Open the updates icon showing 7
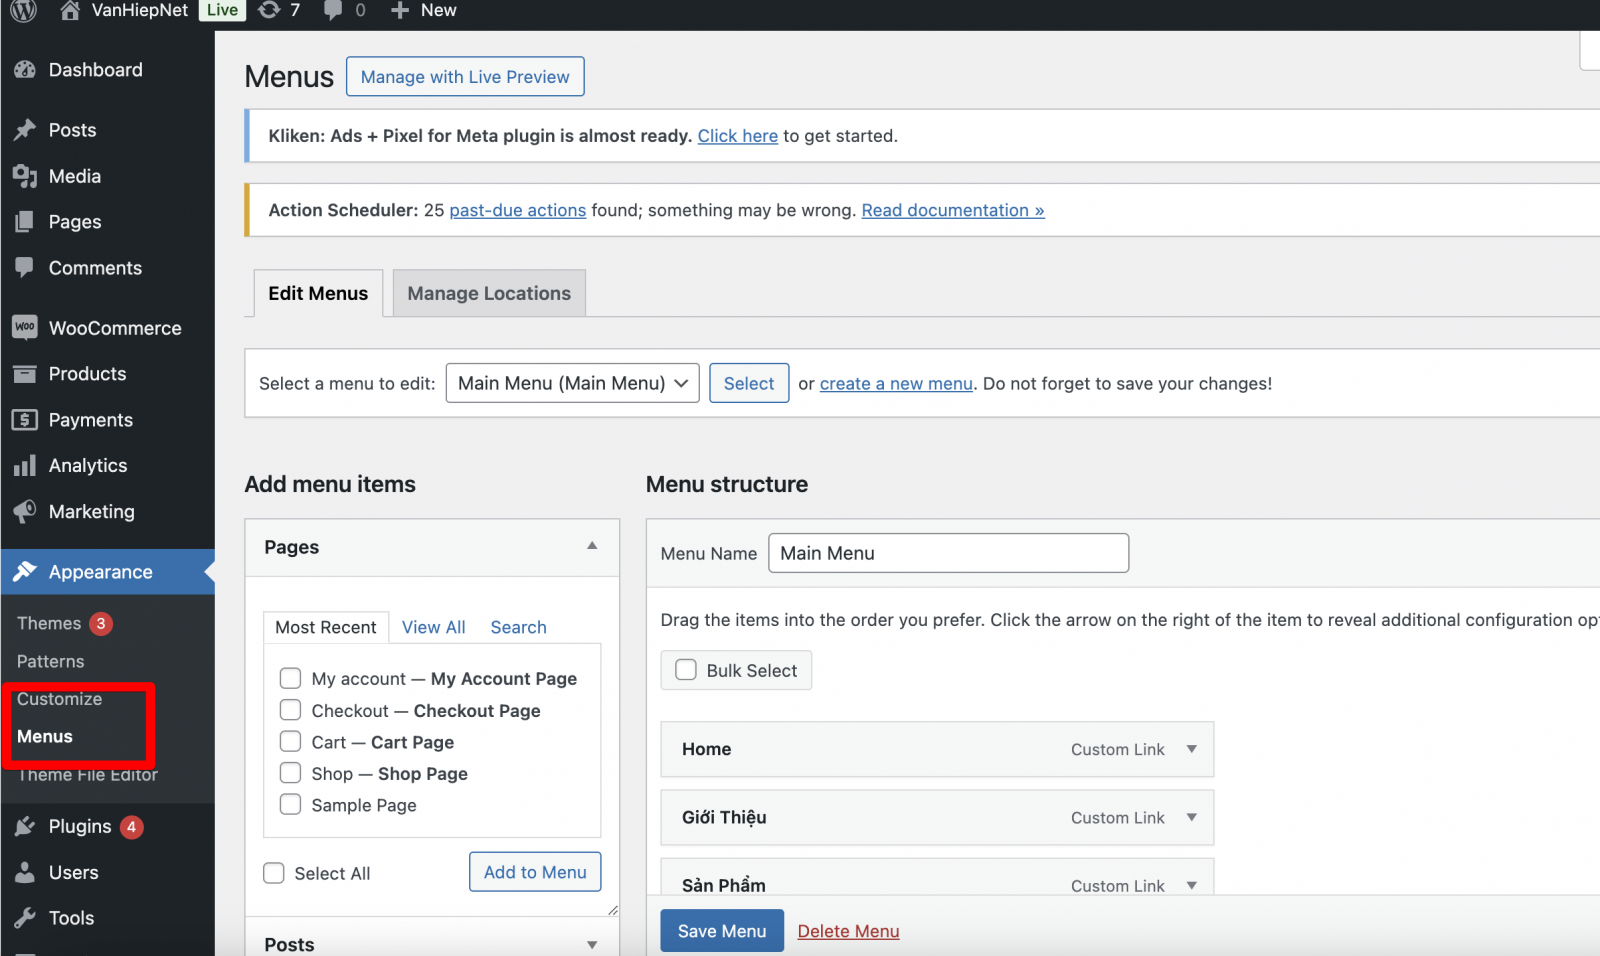Viewport: 1600px width, 956px height. click(x=269, y=10)
